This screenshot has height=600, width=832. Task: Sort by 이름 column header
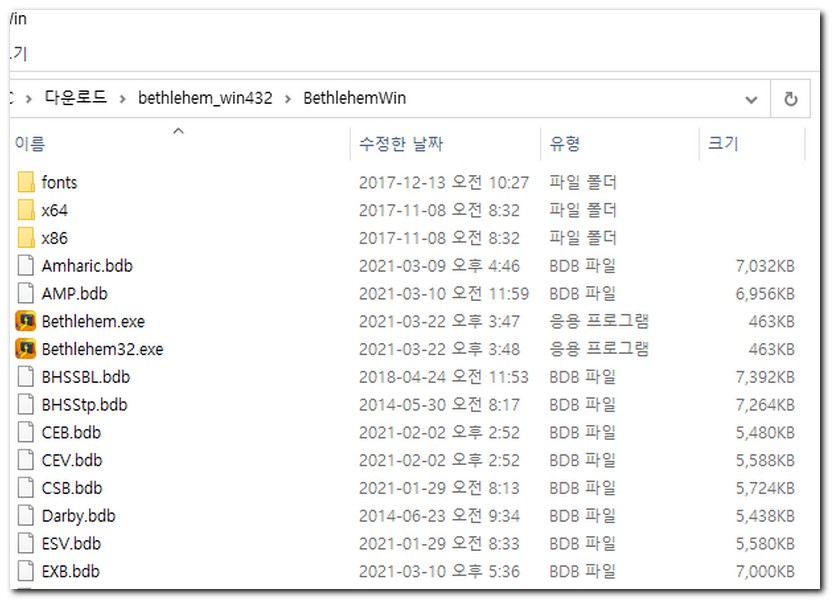[30, 144]
